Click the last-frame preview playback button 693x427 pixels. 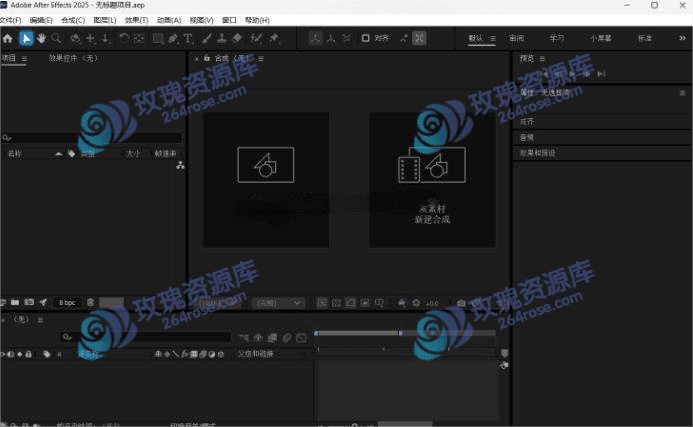[602, 74]
